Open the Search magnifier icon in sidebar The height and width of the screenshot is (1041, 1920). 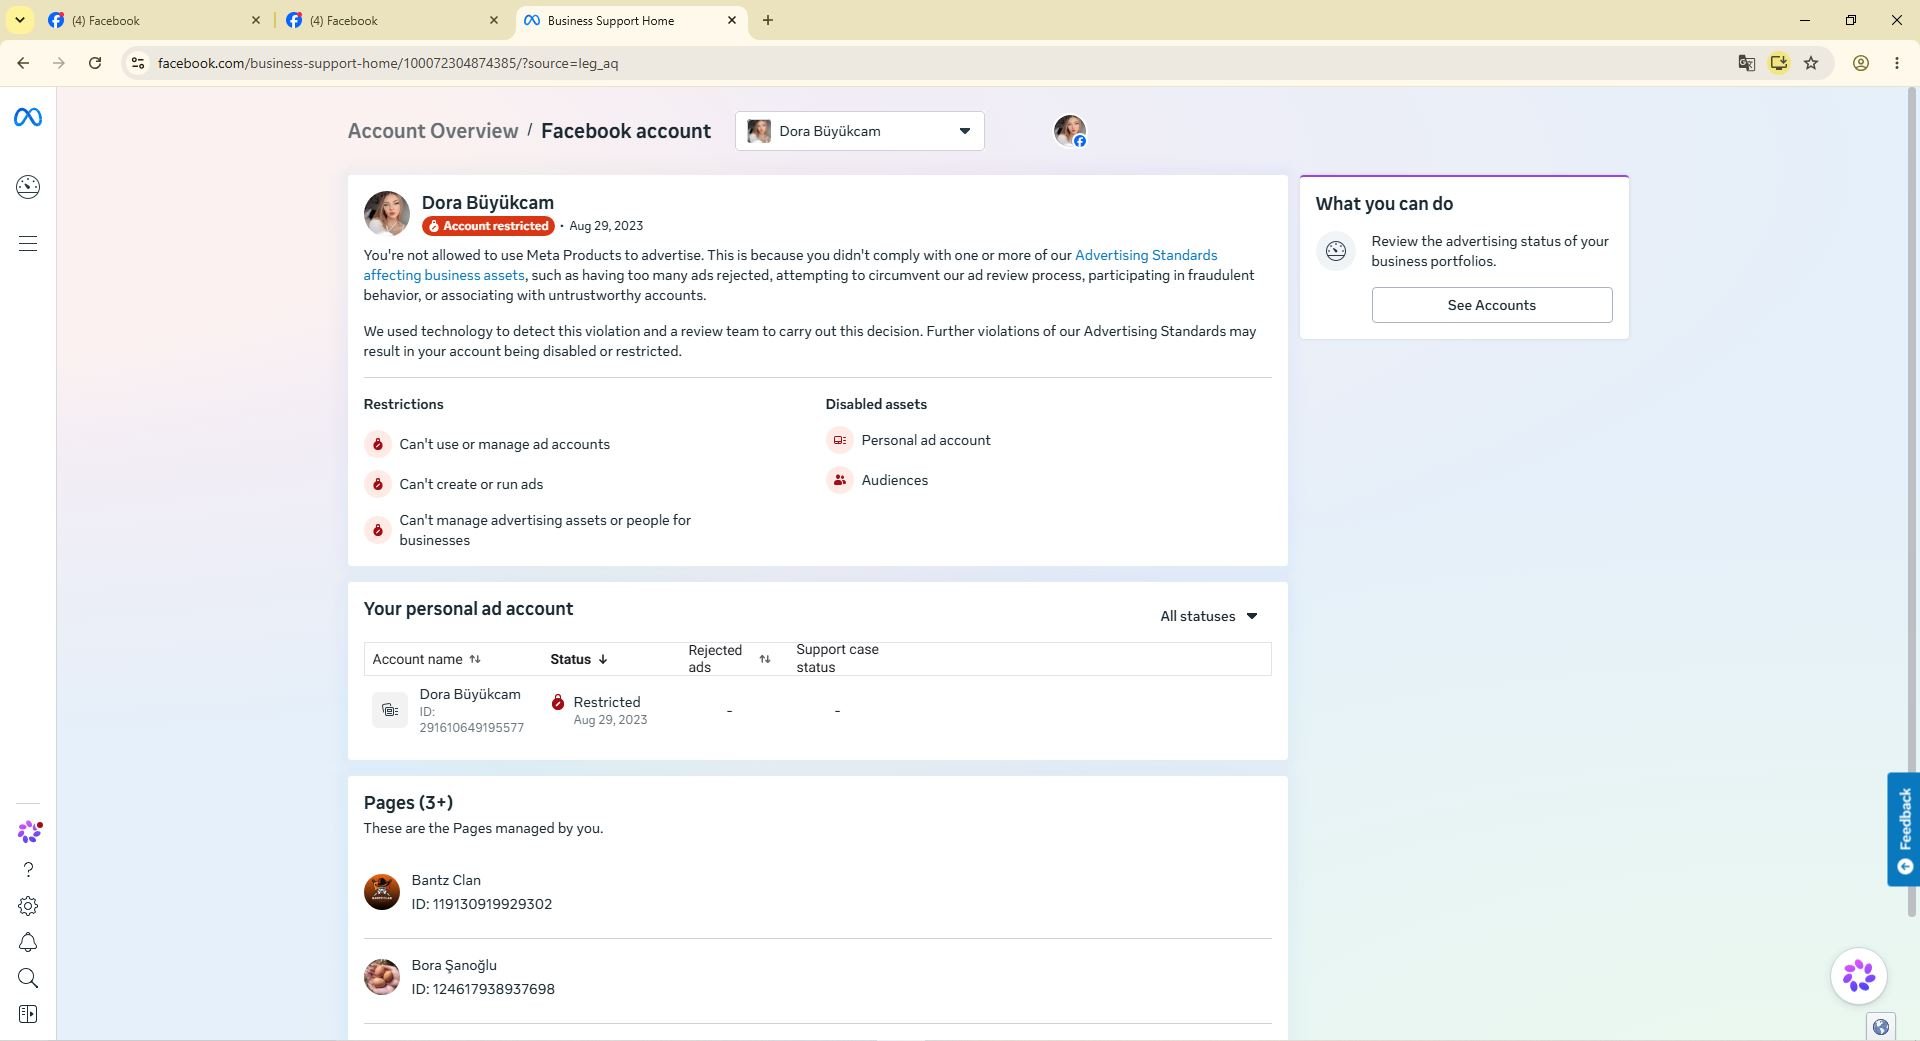[x=28, y=979]
